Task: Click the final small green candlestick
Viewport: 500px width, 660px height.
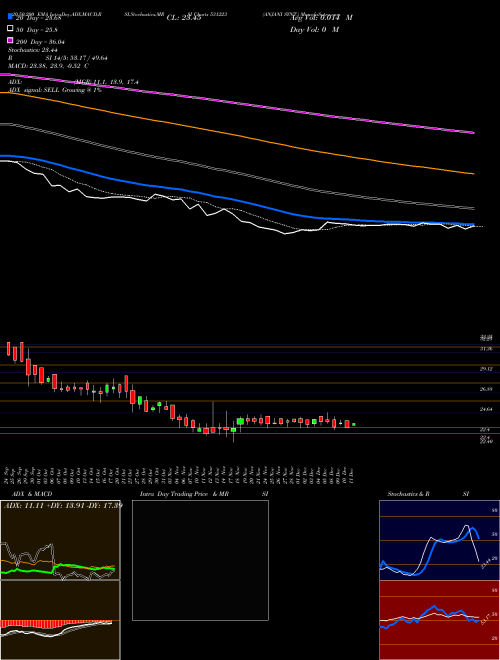Action: tap(354, 424)
